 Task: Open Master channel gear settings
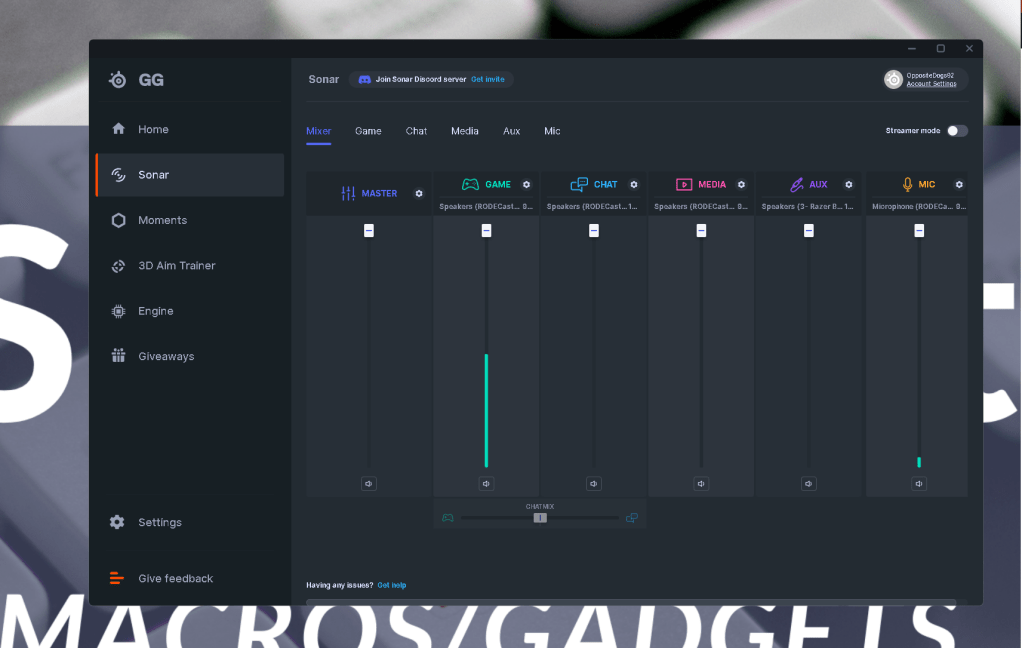click(x=419, y=194)
